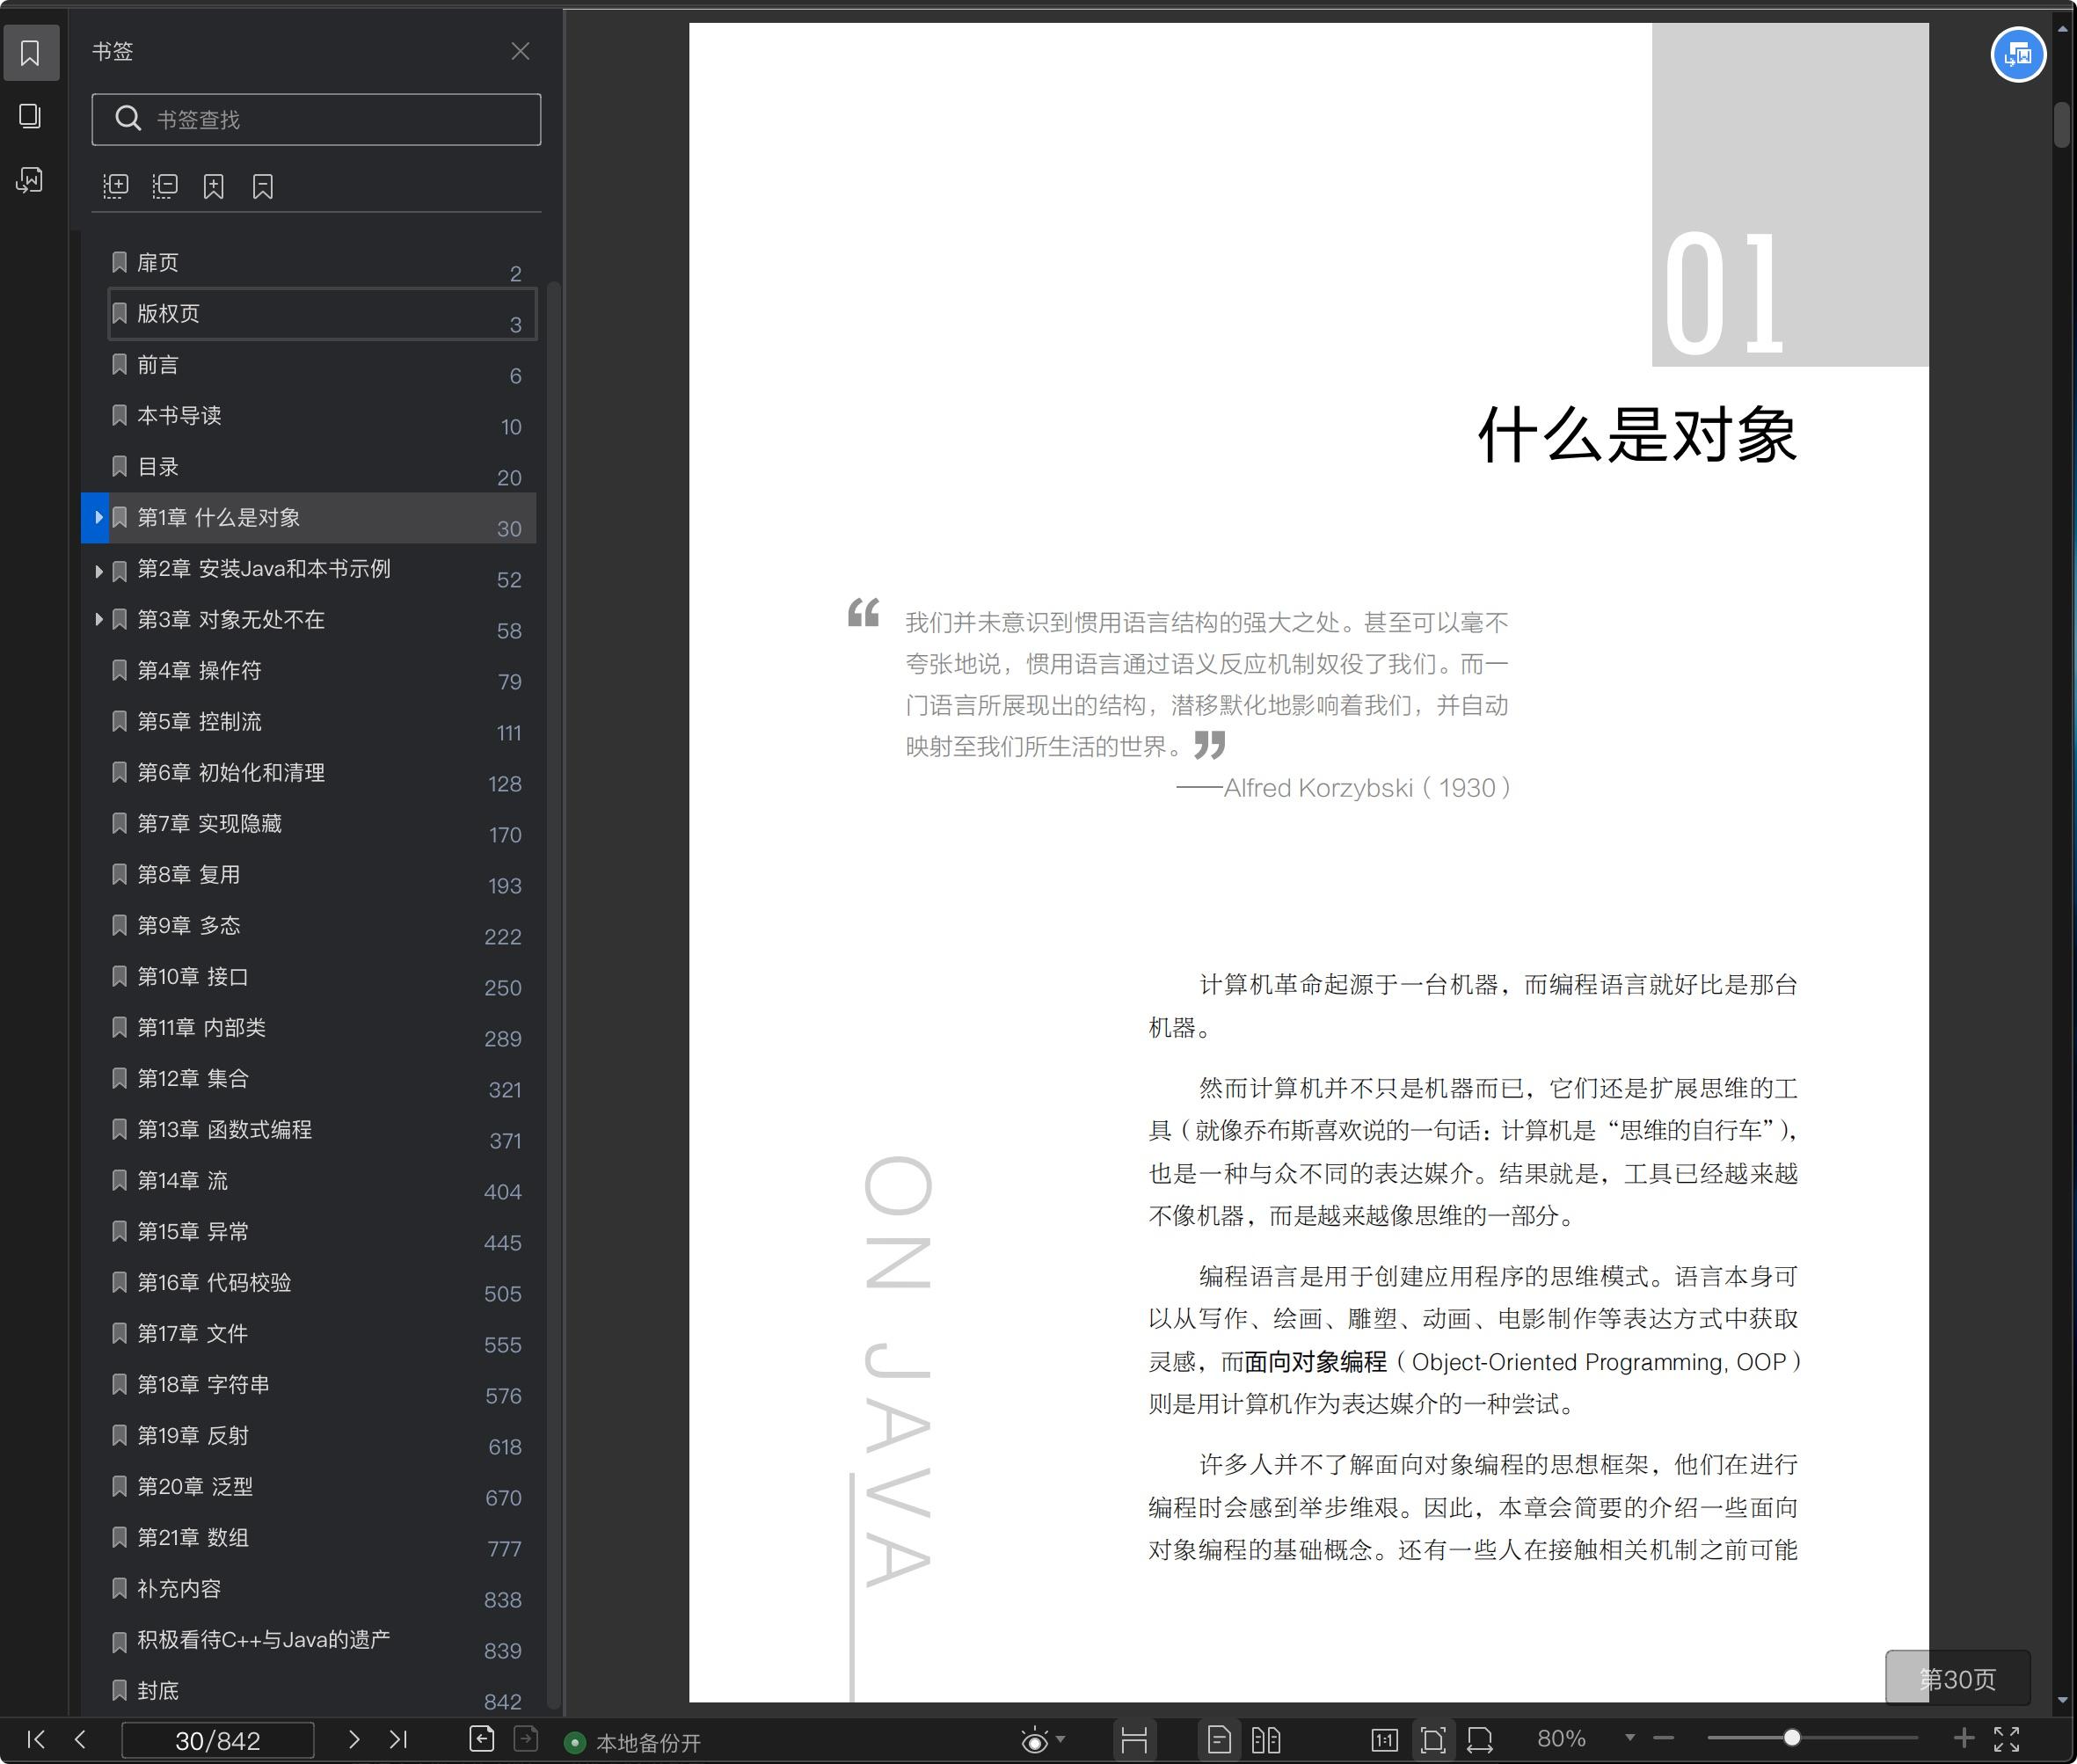Open the annotations panel icon in sidebar
2077x1764 pixels.
pyautogui.click(x=30, y=180)
